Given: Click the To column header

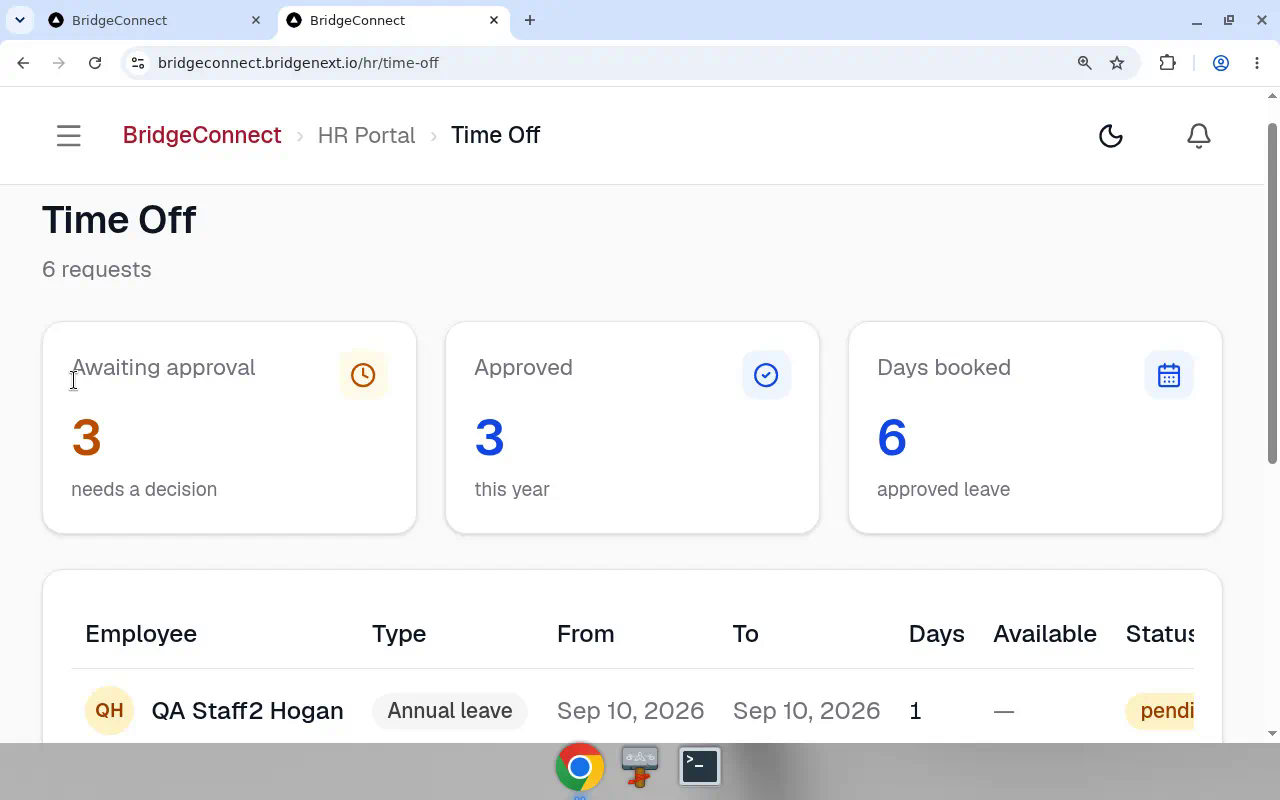Looking at the screenshot, I should tap(746, 634).
